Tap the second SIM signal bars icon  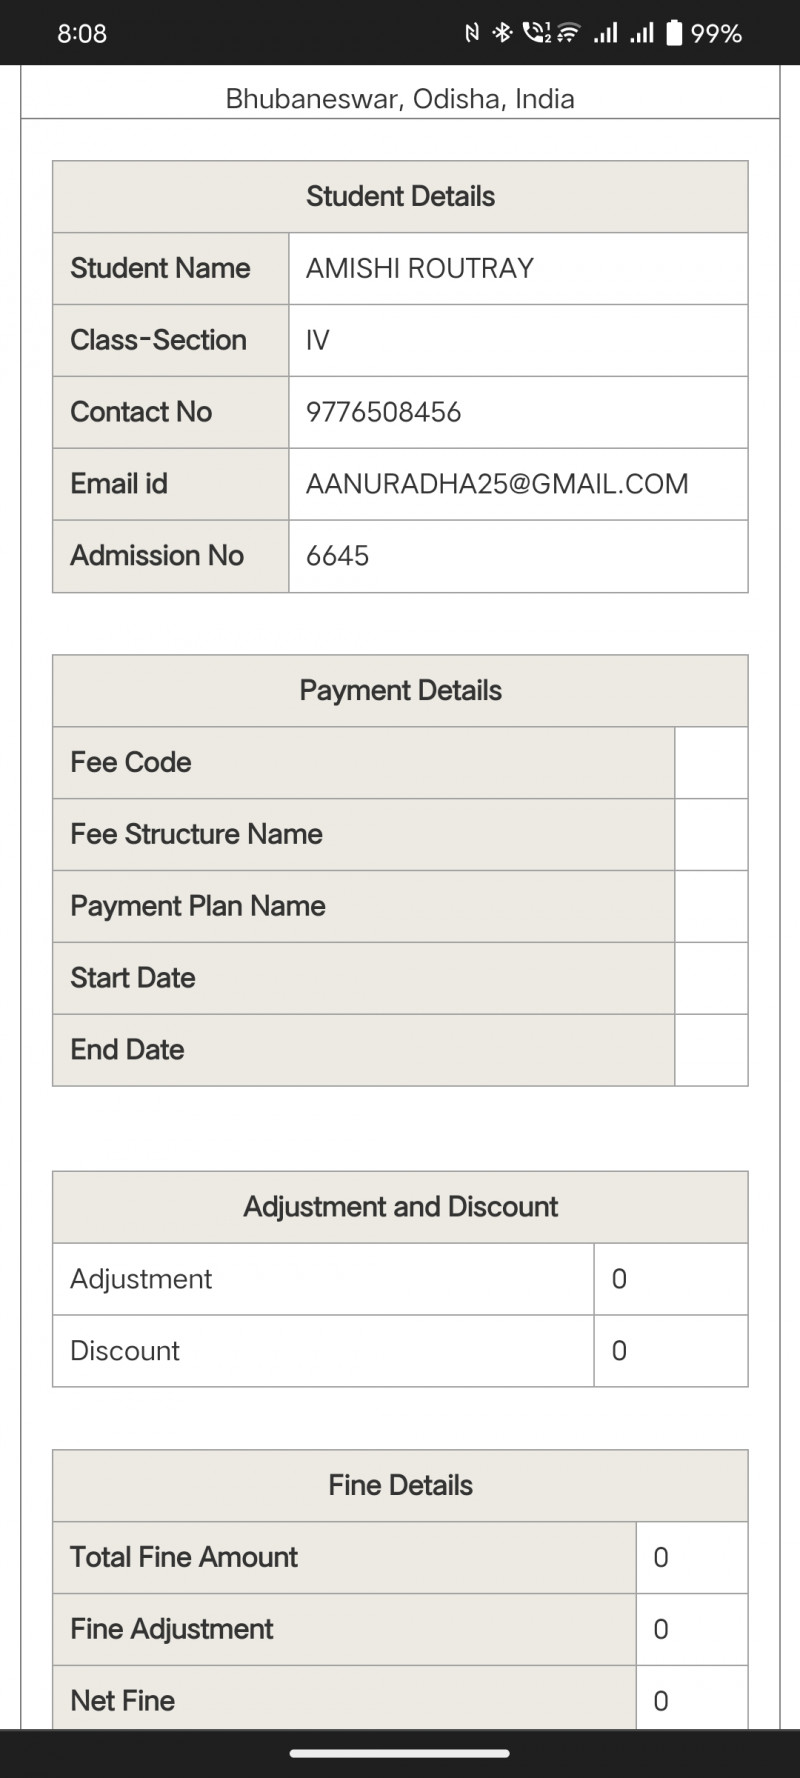(x=641, y=34)
